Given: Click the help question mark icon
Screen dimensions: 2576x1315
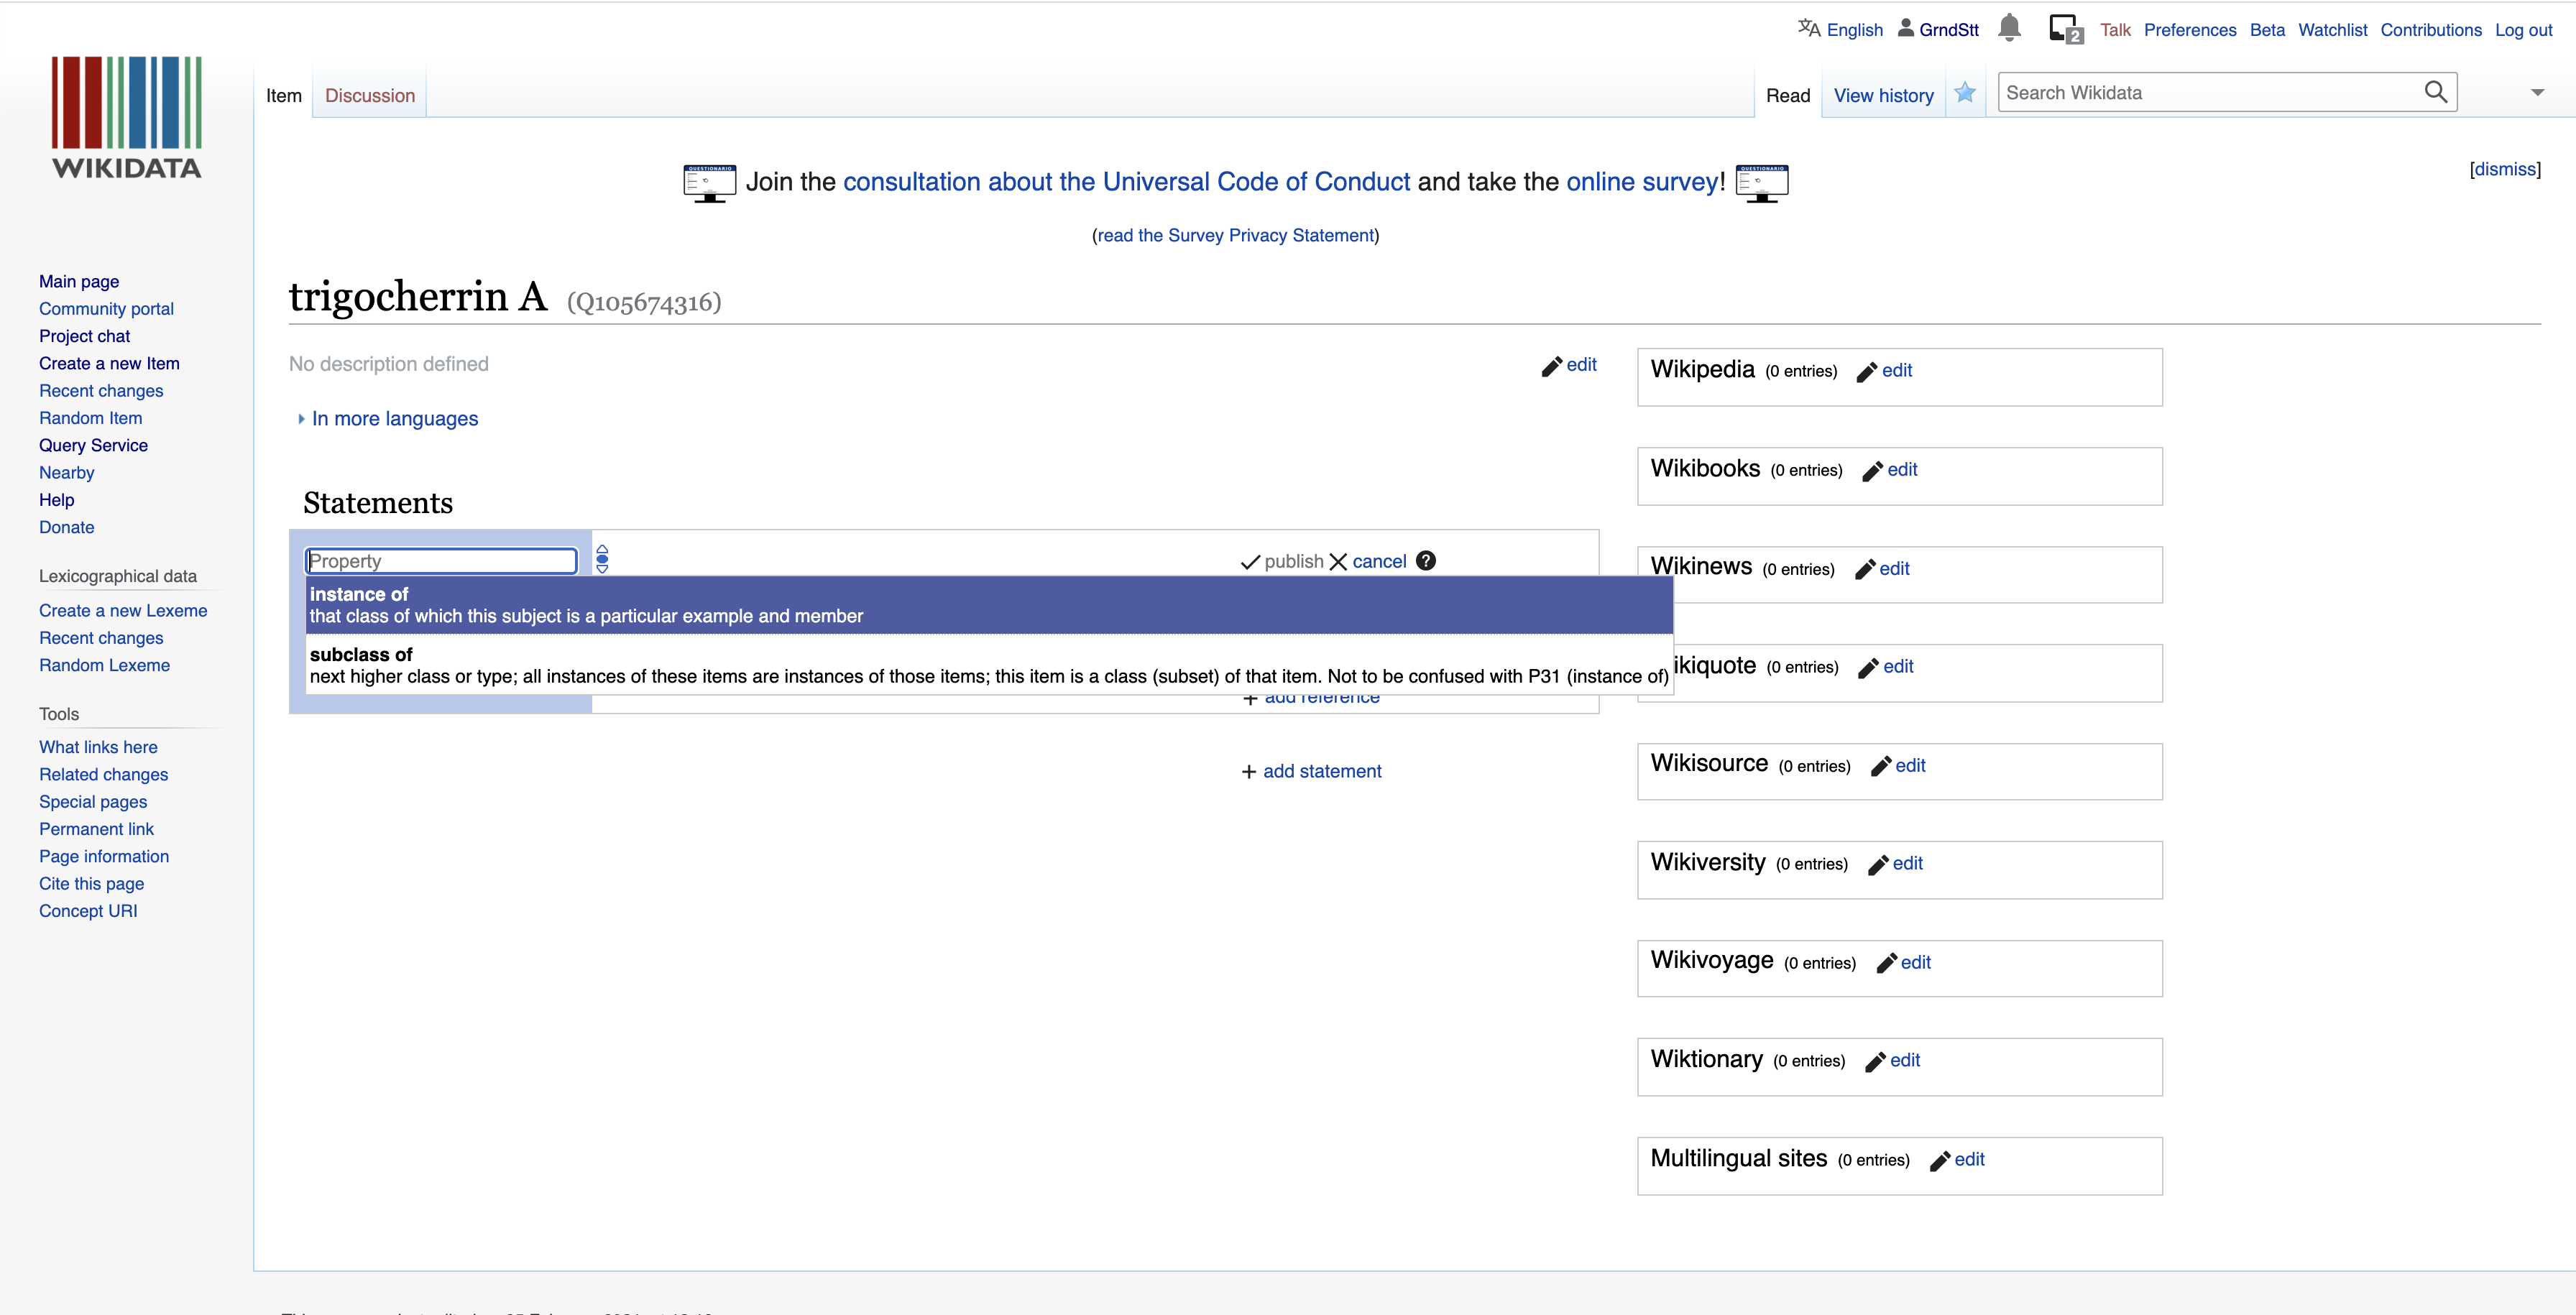Looking at the screenshot, I should 1426,561.
